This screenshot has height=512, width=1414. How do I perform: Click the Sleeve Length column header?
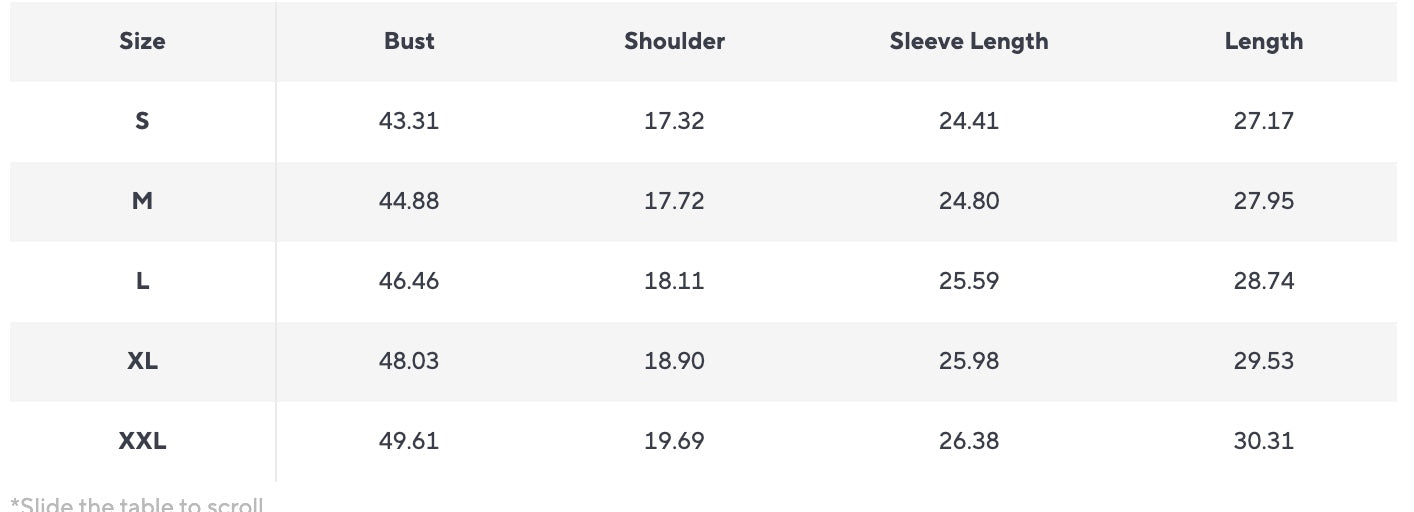pos(968,41)
